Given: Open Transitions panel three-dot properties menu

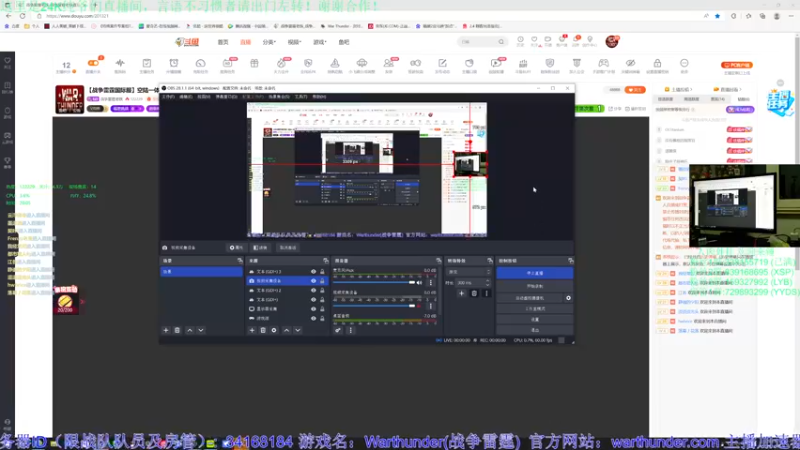Looking at the screenshot, I should [486, 293].
